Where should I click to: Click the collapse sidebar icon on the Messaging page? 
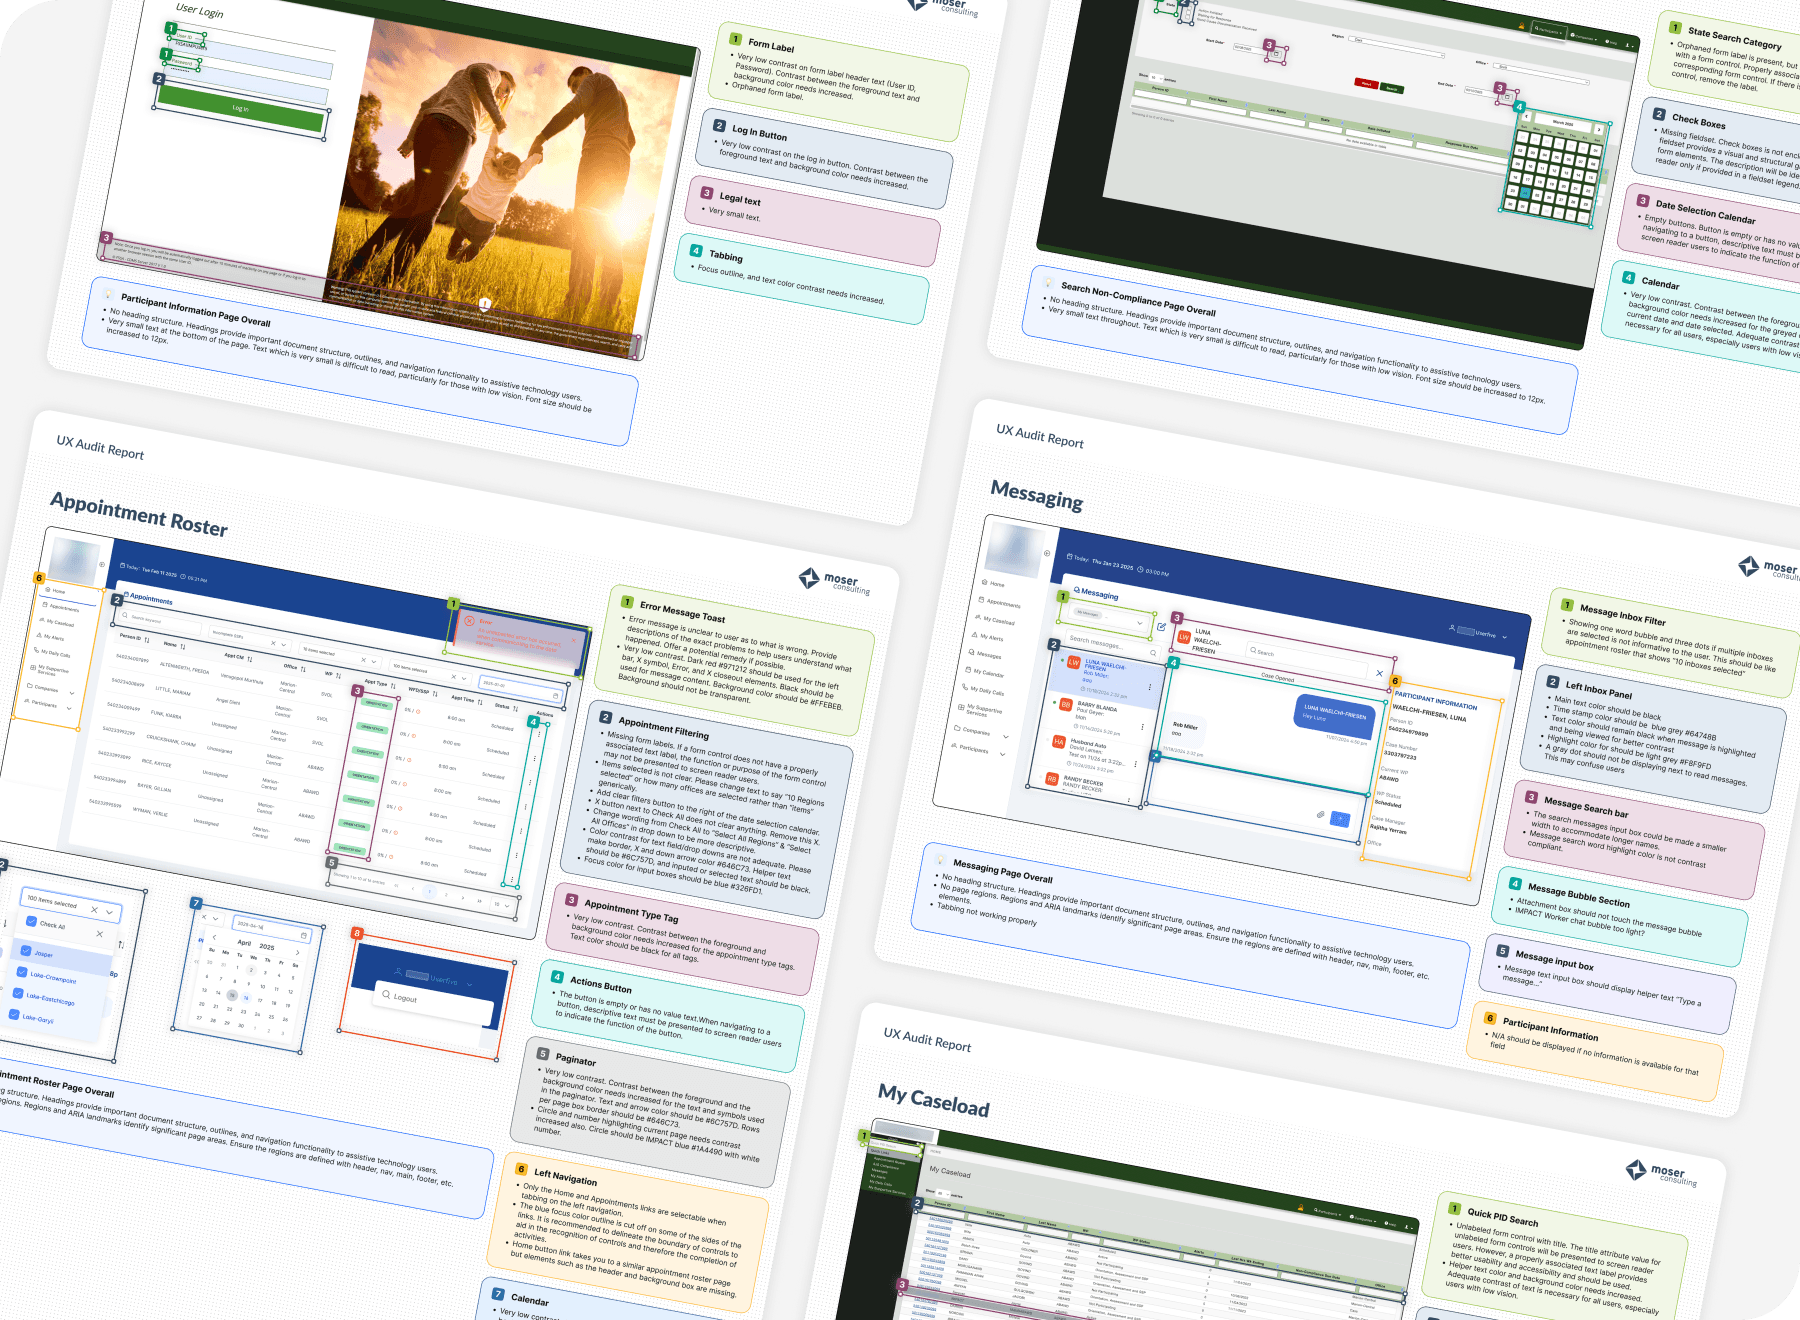click(x=1047, y=553)
